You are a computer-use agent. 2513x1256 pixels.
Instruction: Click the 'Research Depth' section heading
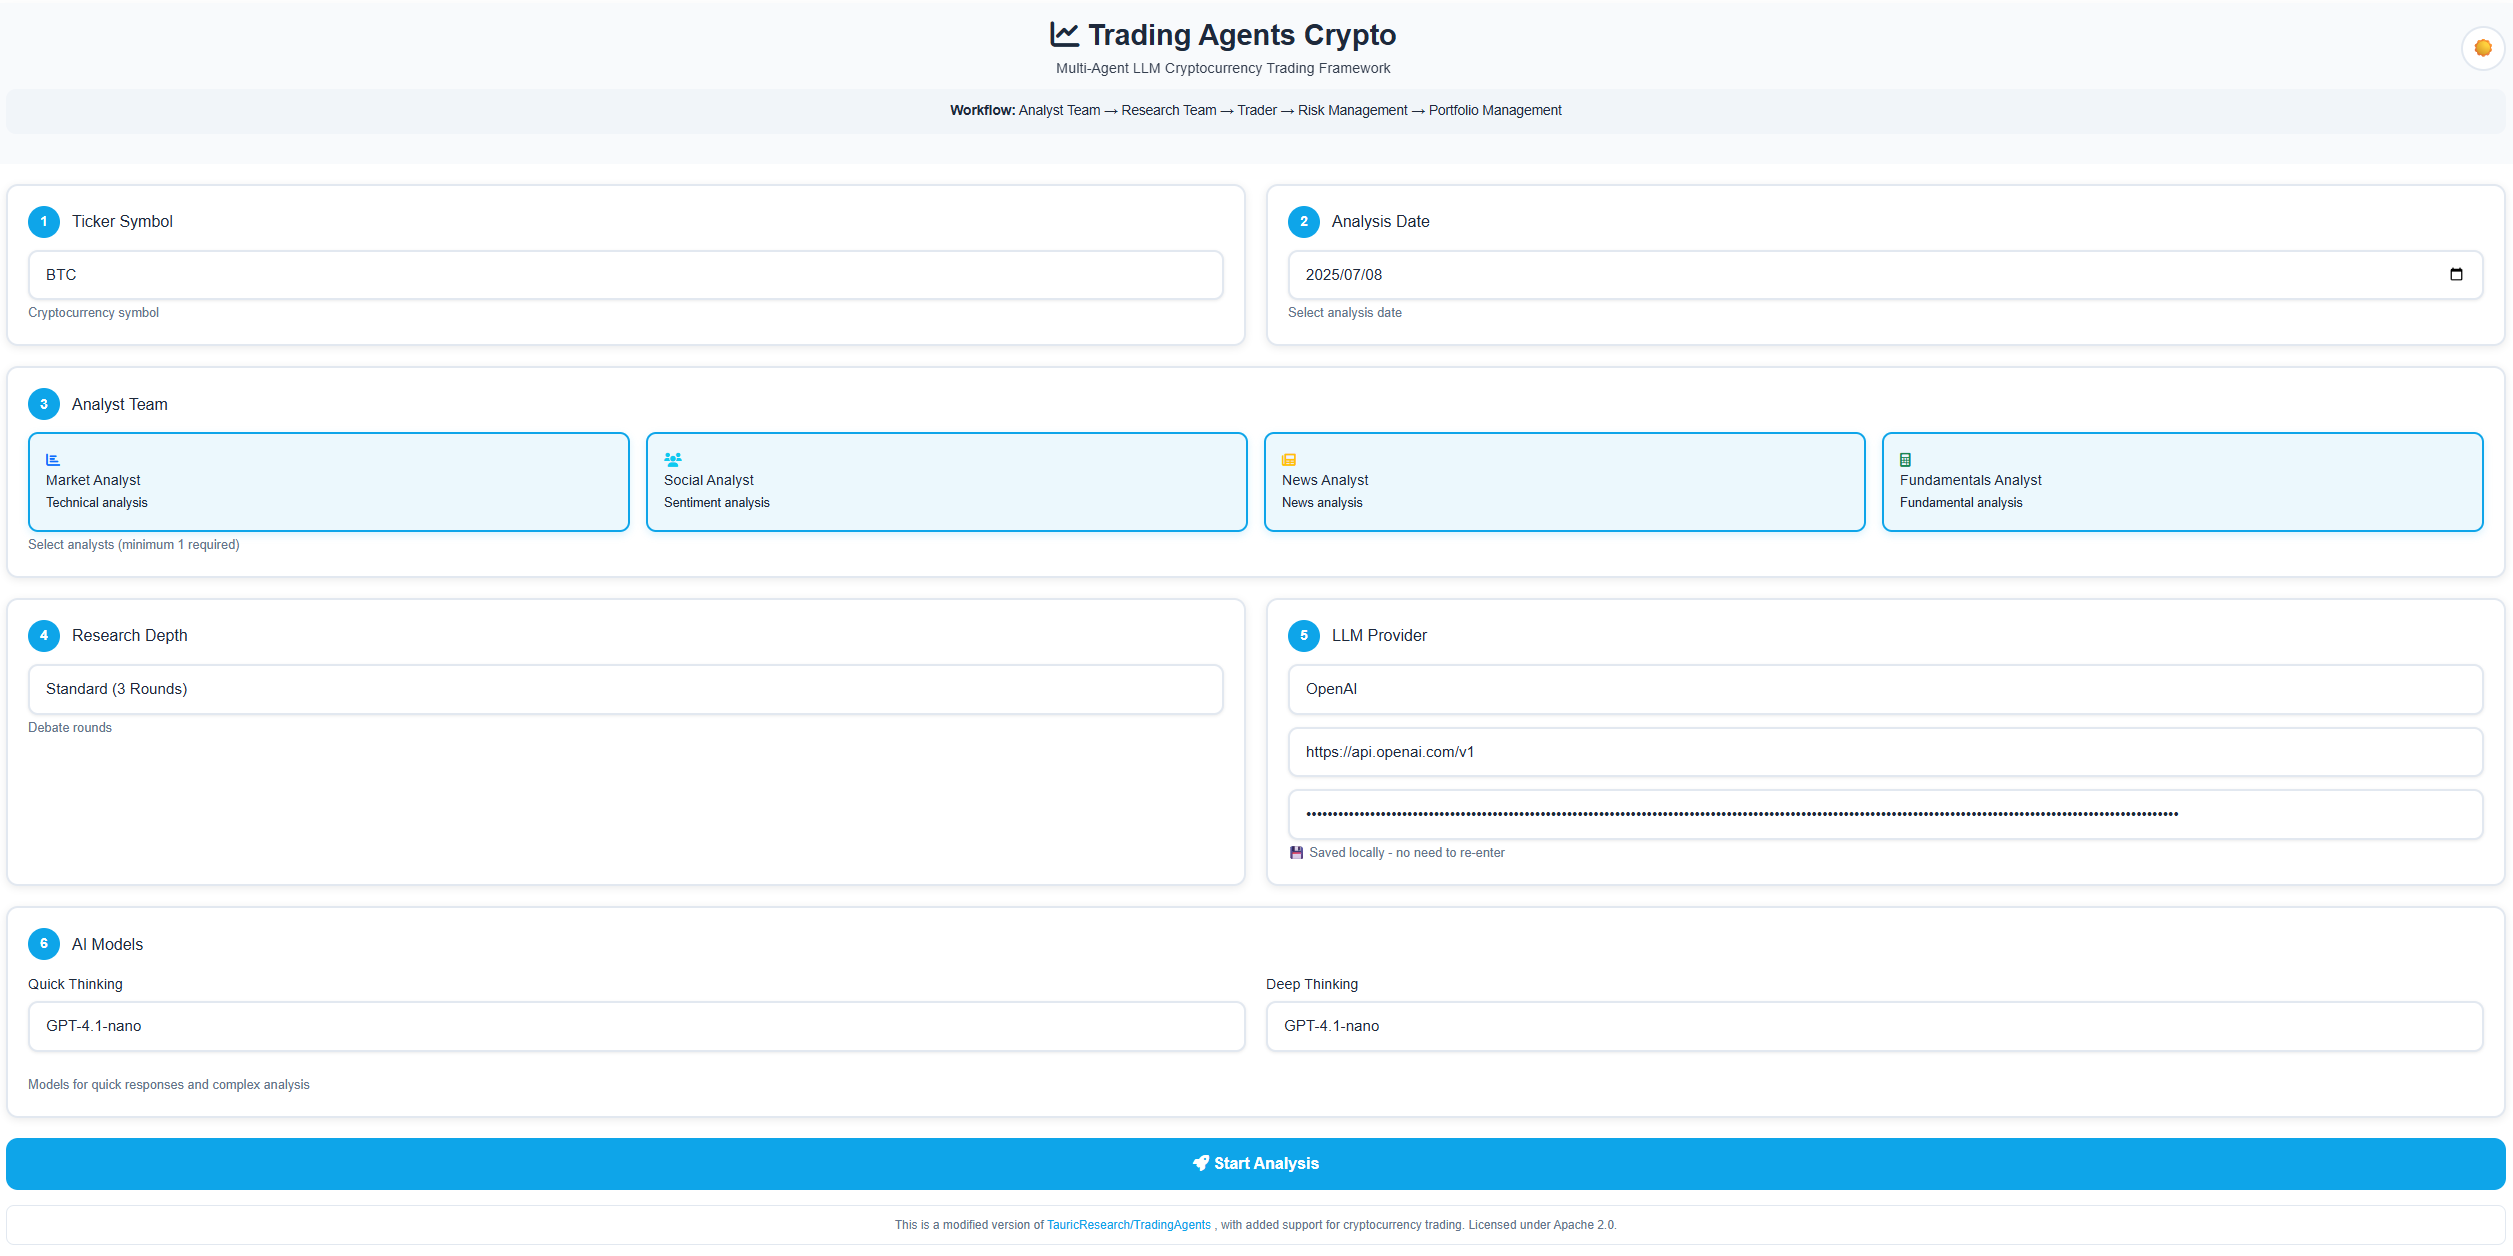(x=130, y=636)
